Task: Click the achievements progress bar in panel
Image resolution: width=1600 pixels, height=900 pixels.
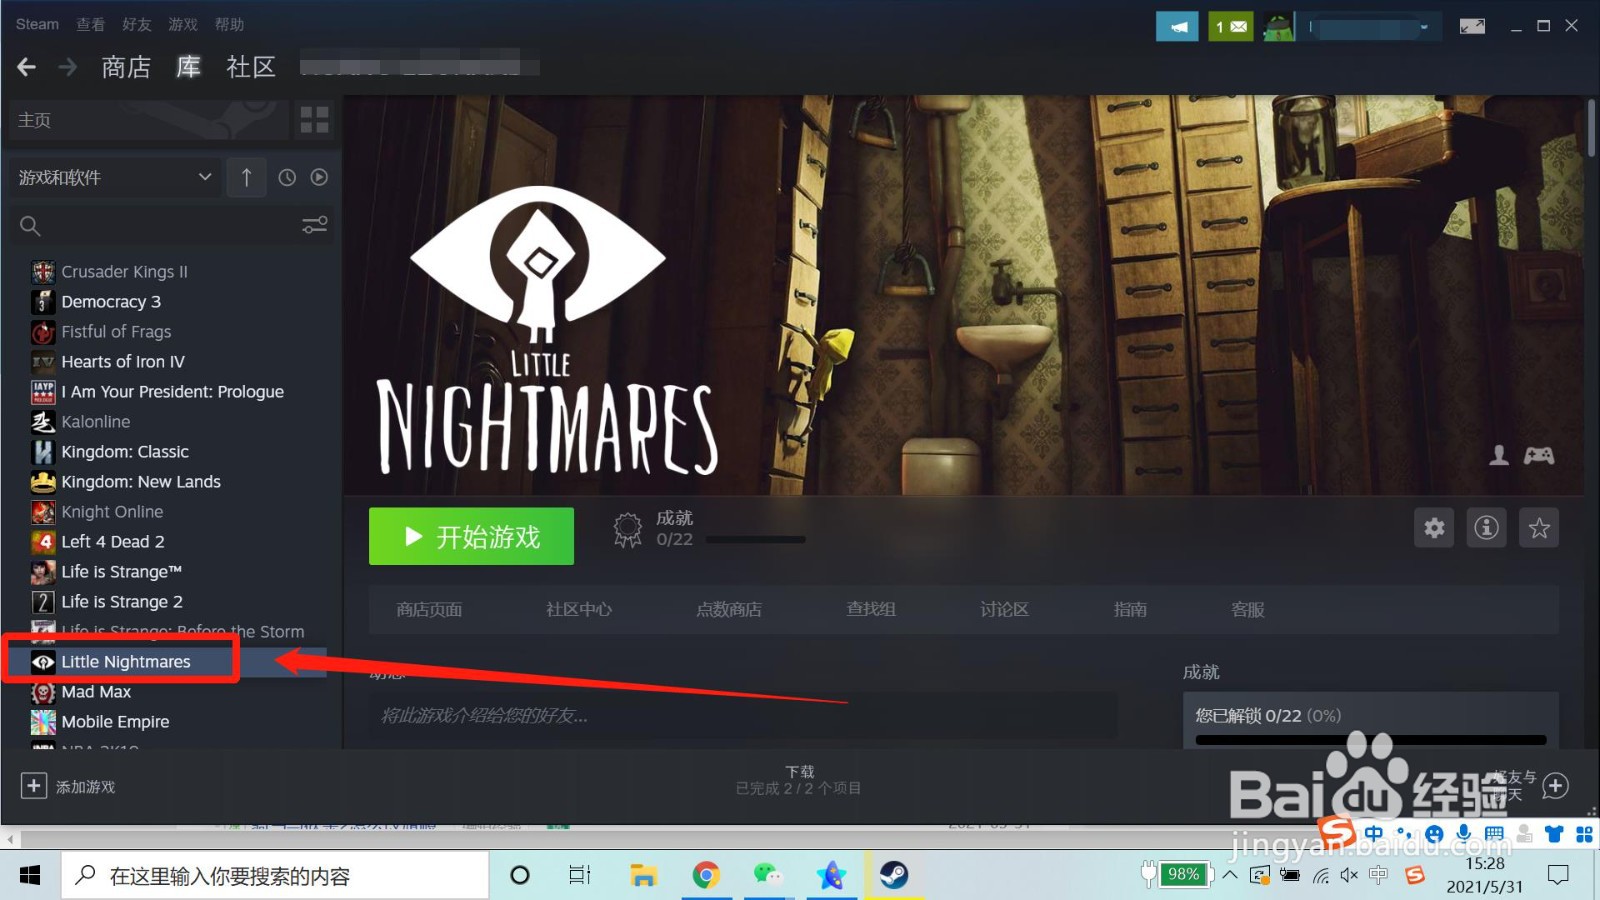Action: [1371, 740]
